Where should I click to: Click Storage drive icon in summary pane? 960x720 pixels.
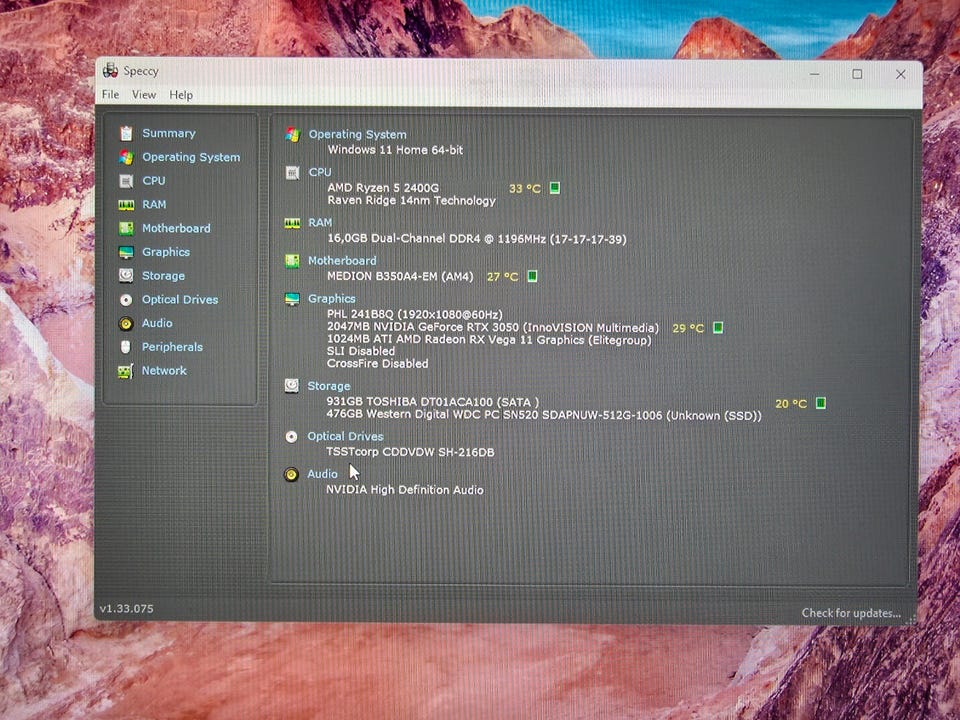291,386
